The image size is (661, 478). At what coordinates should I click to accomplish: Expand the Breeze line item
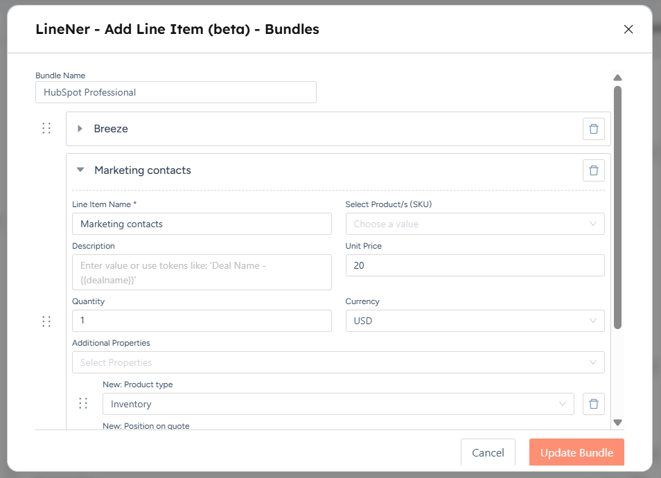pos(80,129)
